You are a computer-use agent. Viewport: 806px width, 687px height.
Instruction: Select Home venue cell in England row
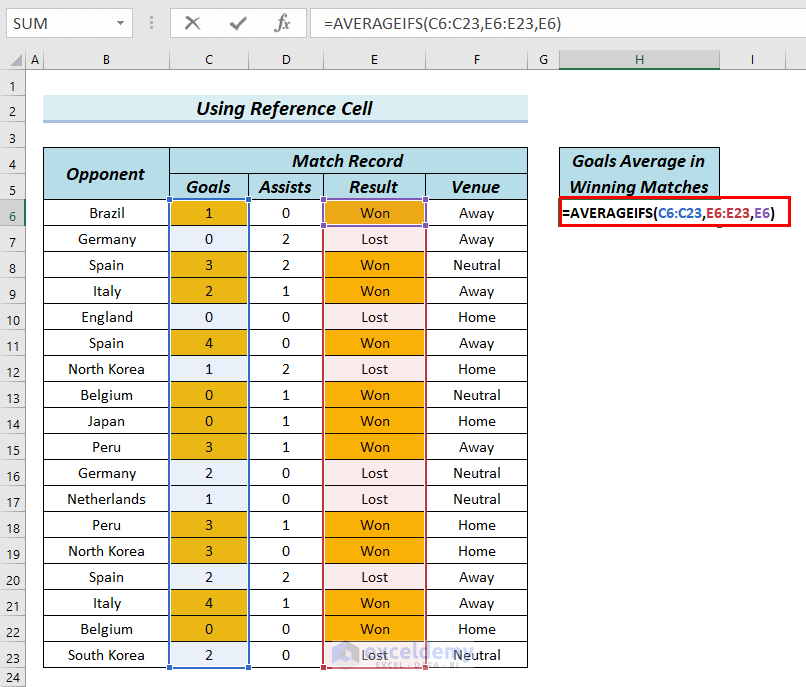477,317
